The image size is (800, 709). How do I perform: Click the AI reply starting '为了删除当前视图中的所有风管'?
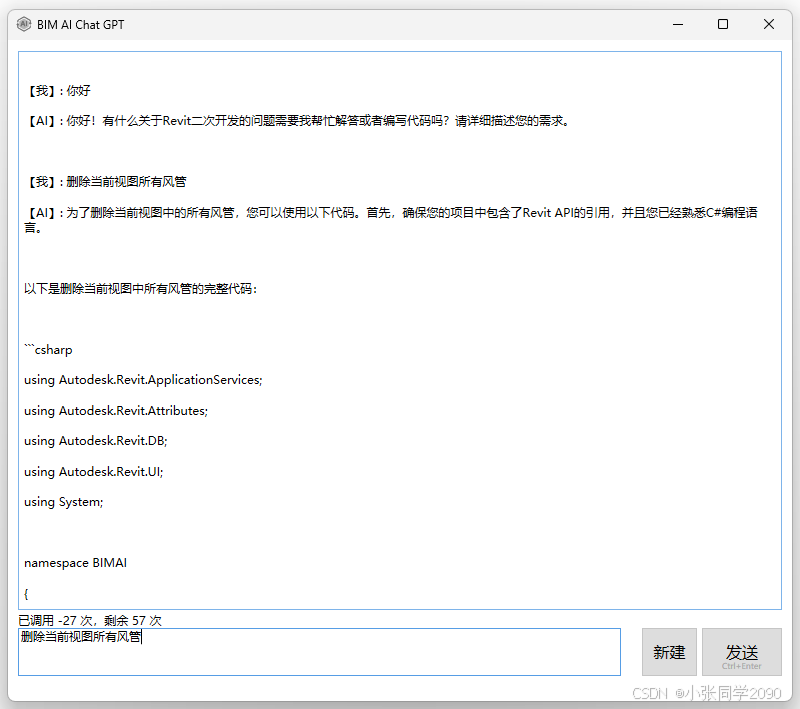391,220
